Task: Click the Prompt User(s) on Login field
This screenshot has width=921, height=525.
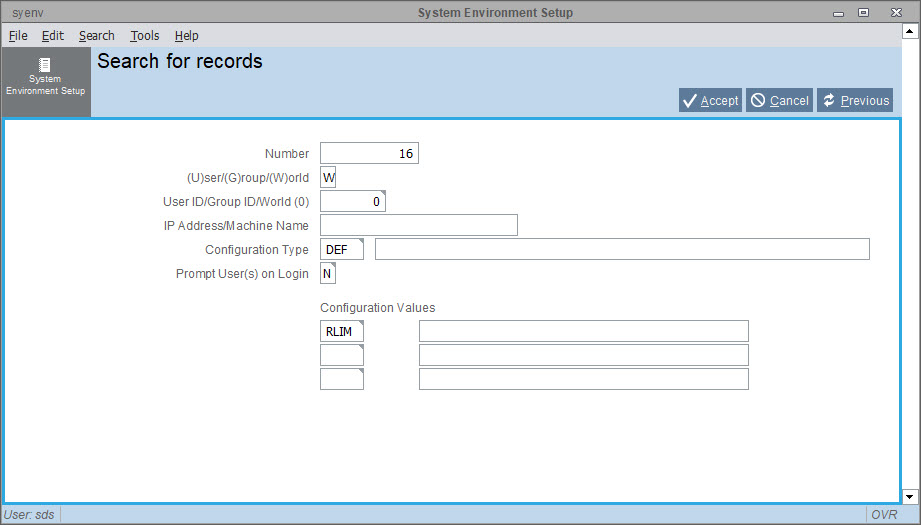Action: coord(328,274)
